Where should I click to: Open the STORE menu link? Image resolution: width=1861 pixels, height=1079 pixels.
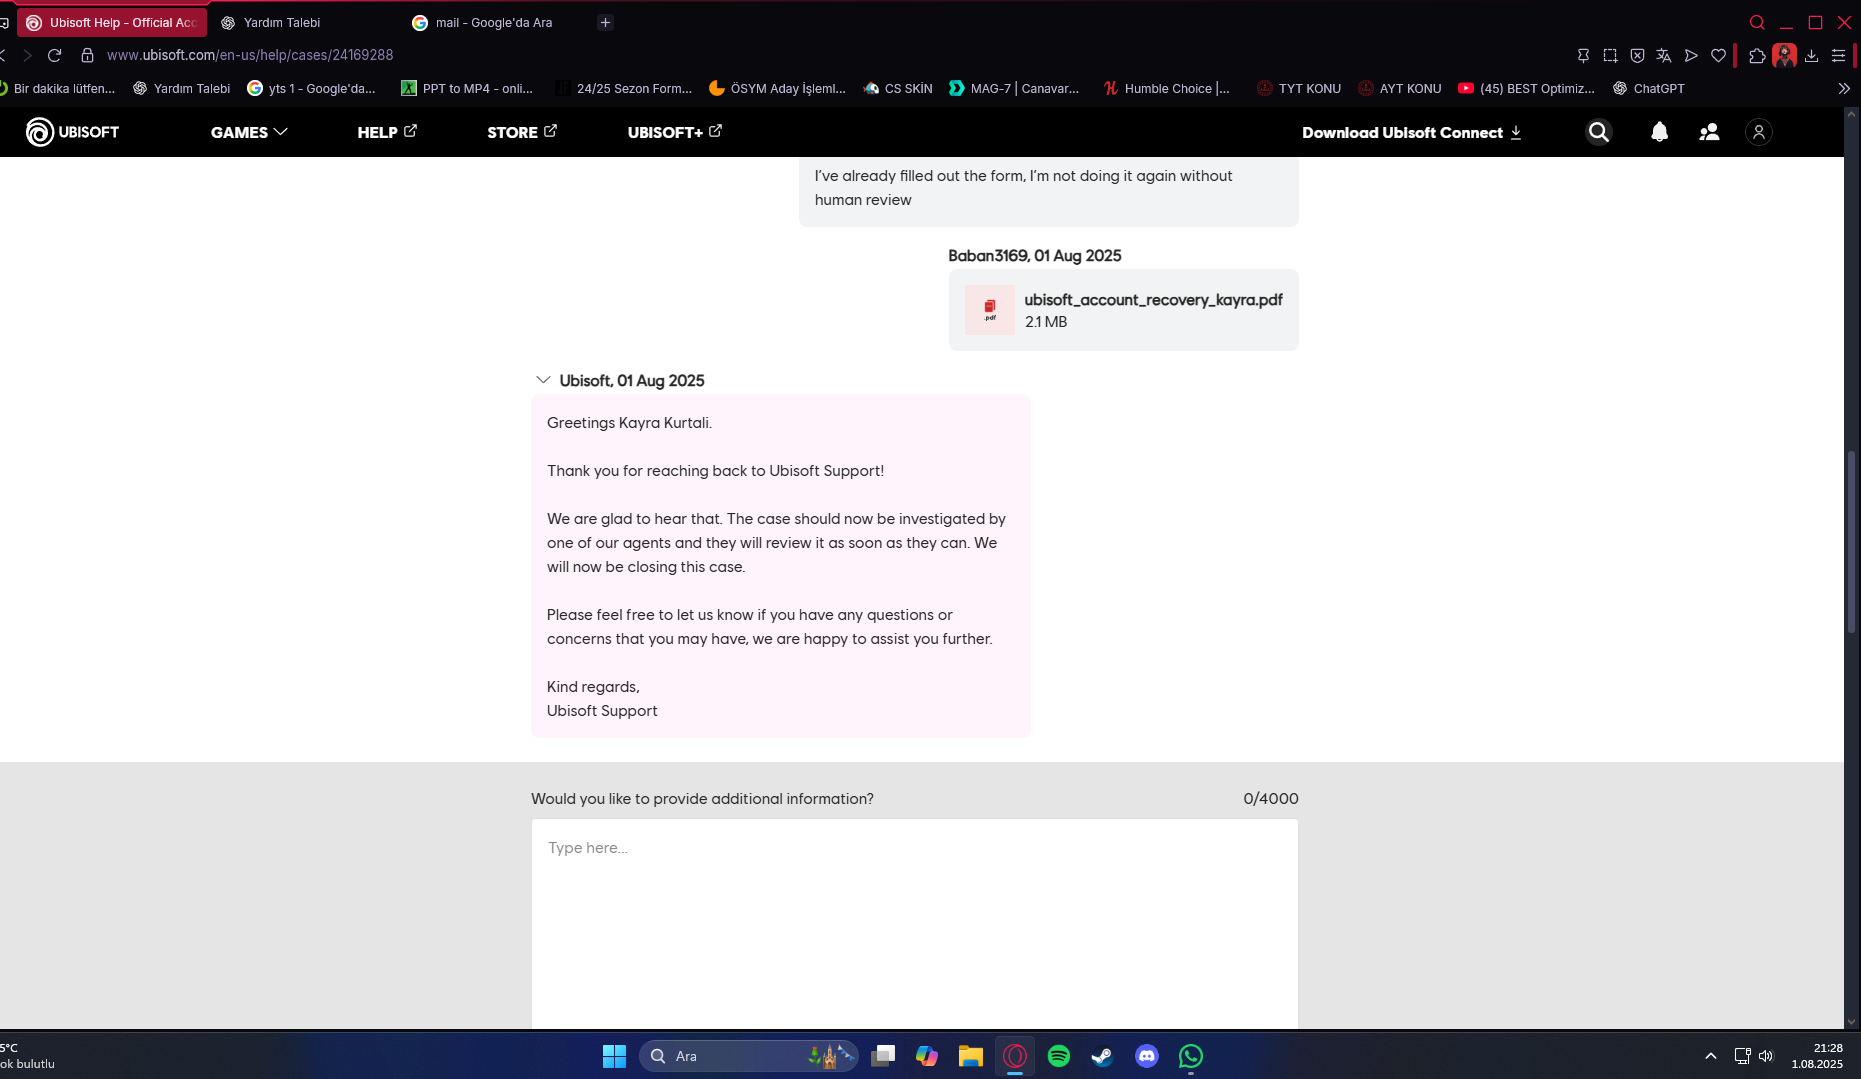coord(522,132)
